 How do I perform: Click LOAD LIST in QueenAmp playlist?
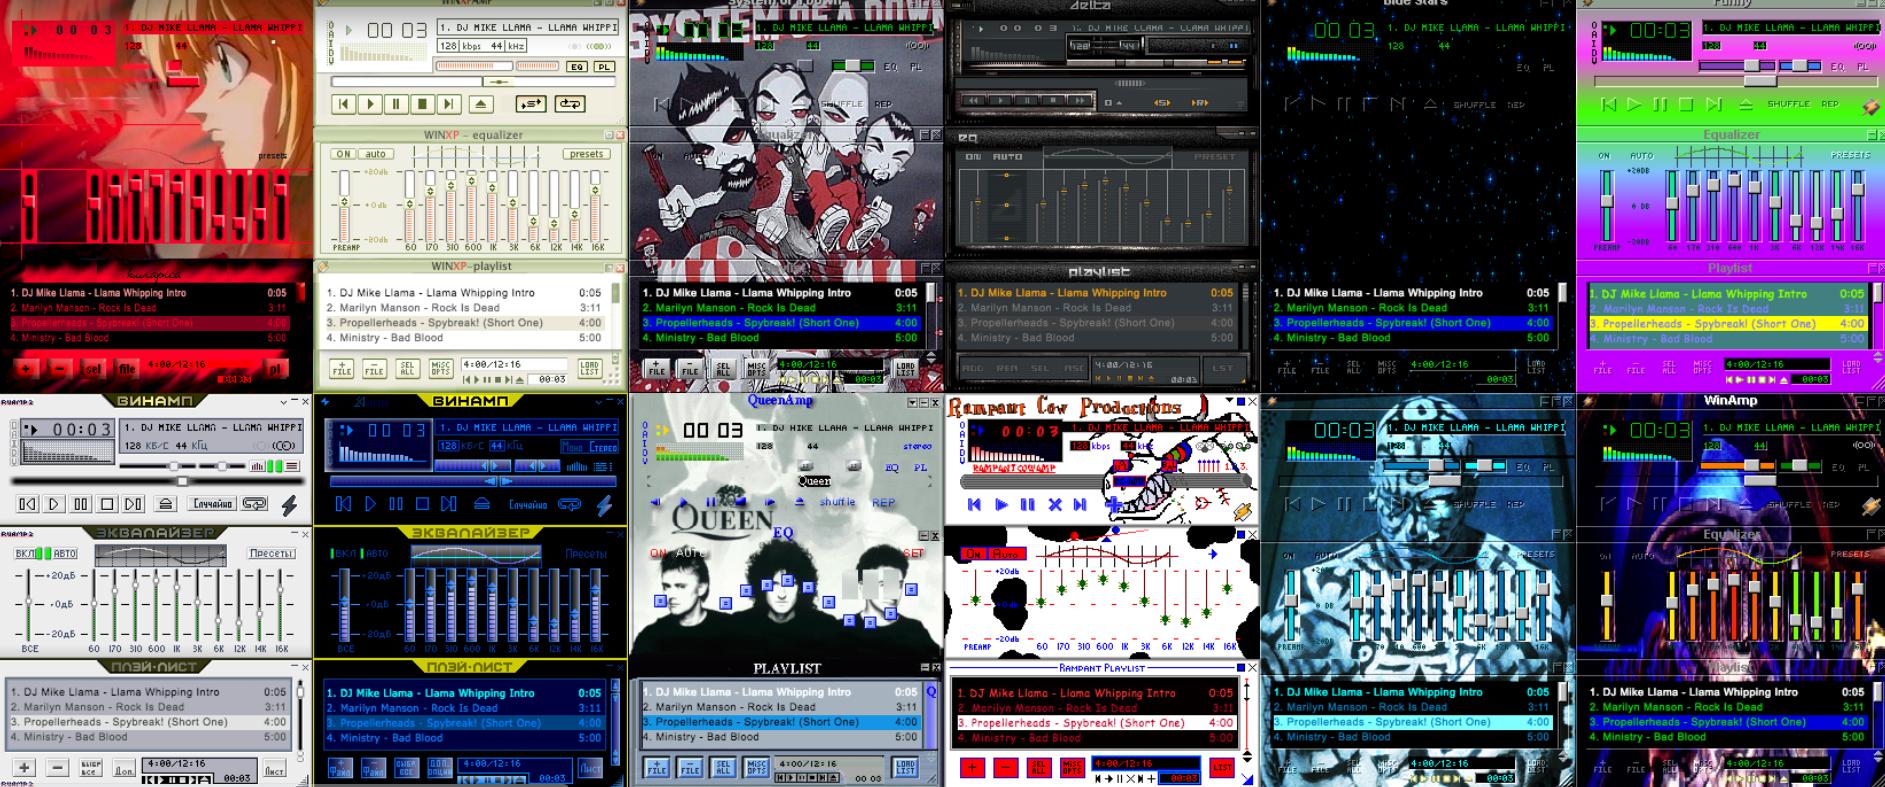pyautogui.click(x=905, y=768)
